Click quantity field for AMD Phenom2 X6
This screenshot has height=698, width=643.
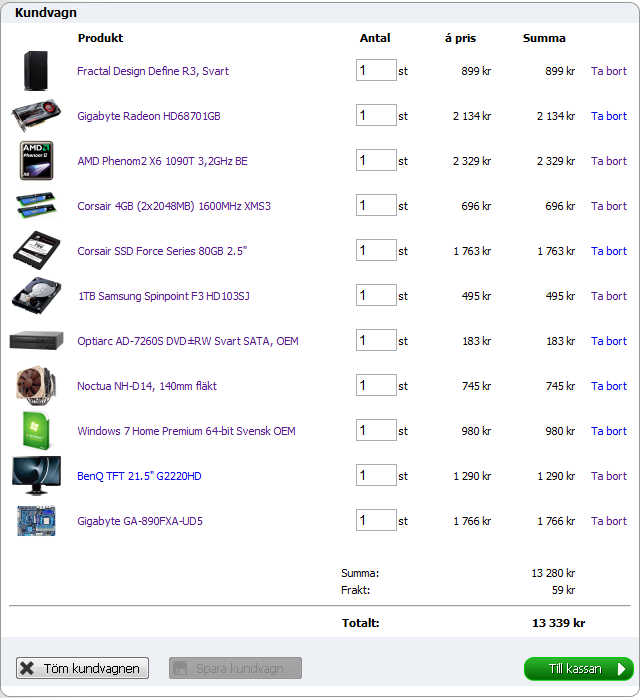(376, 161)
